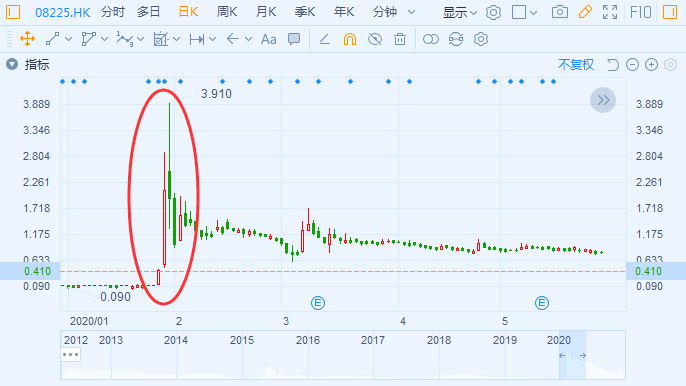Delete drawings with trash icon
This screenshot has height=386, width=686.
coord(400,39)
